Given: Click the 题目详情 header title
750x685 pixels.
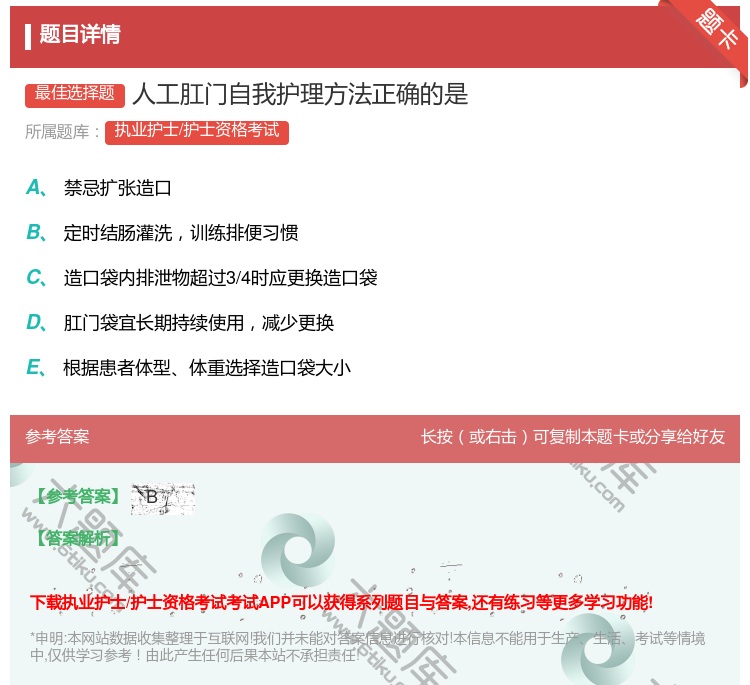Looking at the screenshot, I should point(79,34).
